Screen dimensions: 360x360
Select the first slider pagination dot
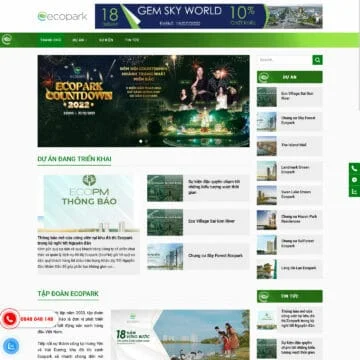141,141
